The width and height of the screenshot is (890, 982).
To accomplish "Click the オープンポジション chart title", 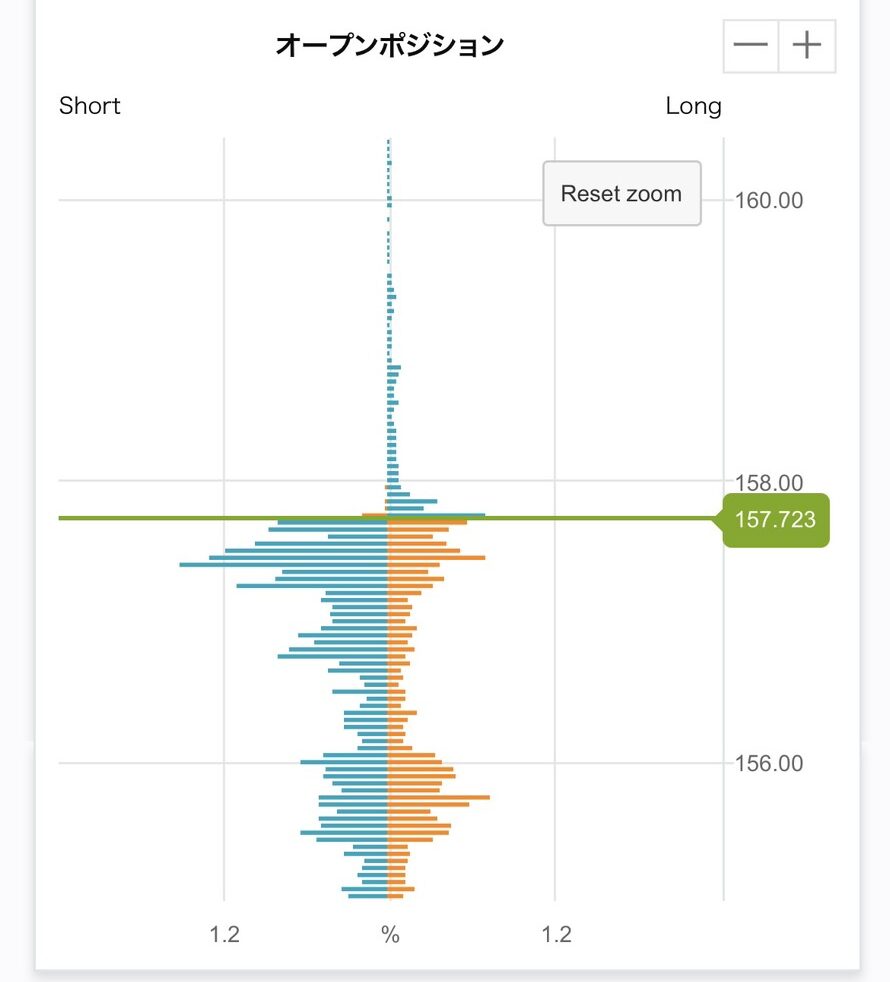I will pos(389,45).
